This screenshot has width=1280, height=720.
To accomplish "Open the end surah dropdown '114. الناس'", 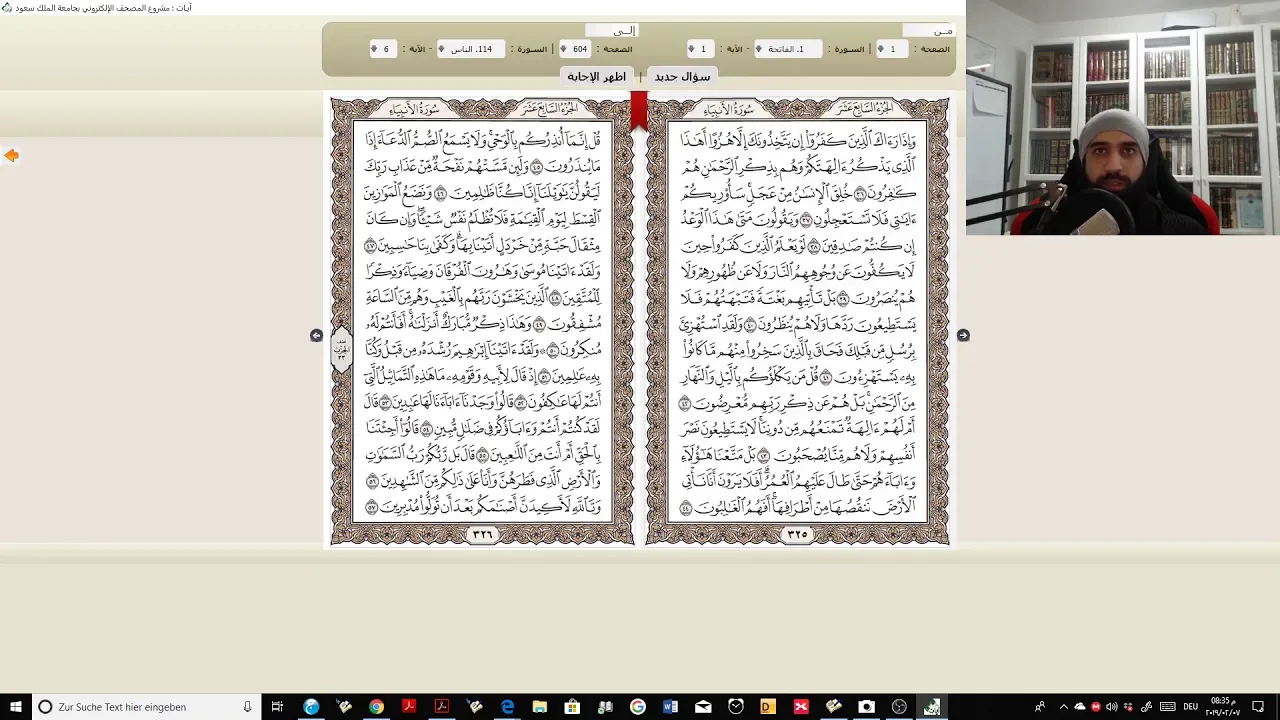I will (471, 49).
